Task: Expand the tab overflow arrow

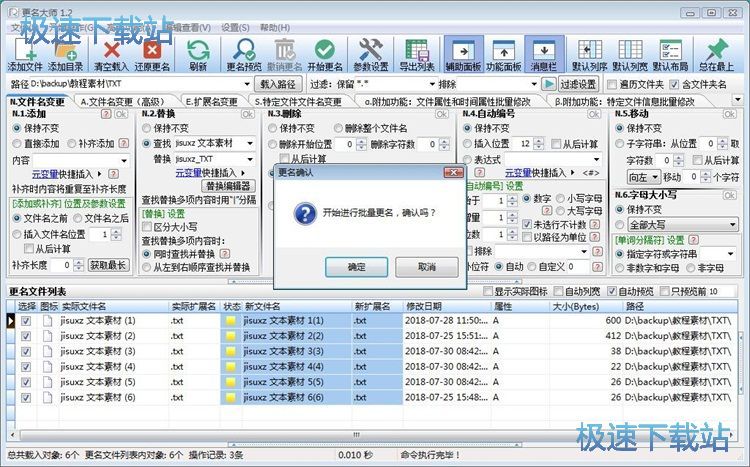Action: 737,100
